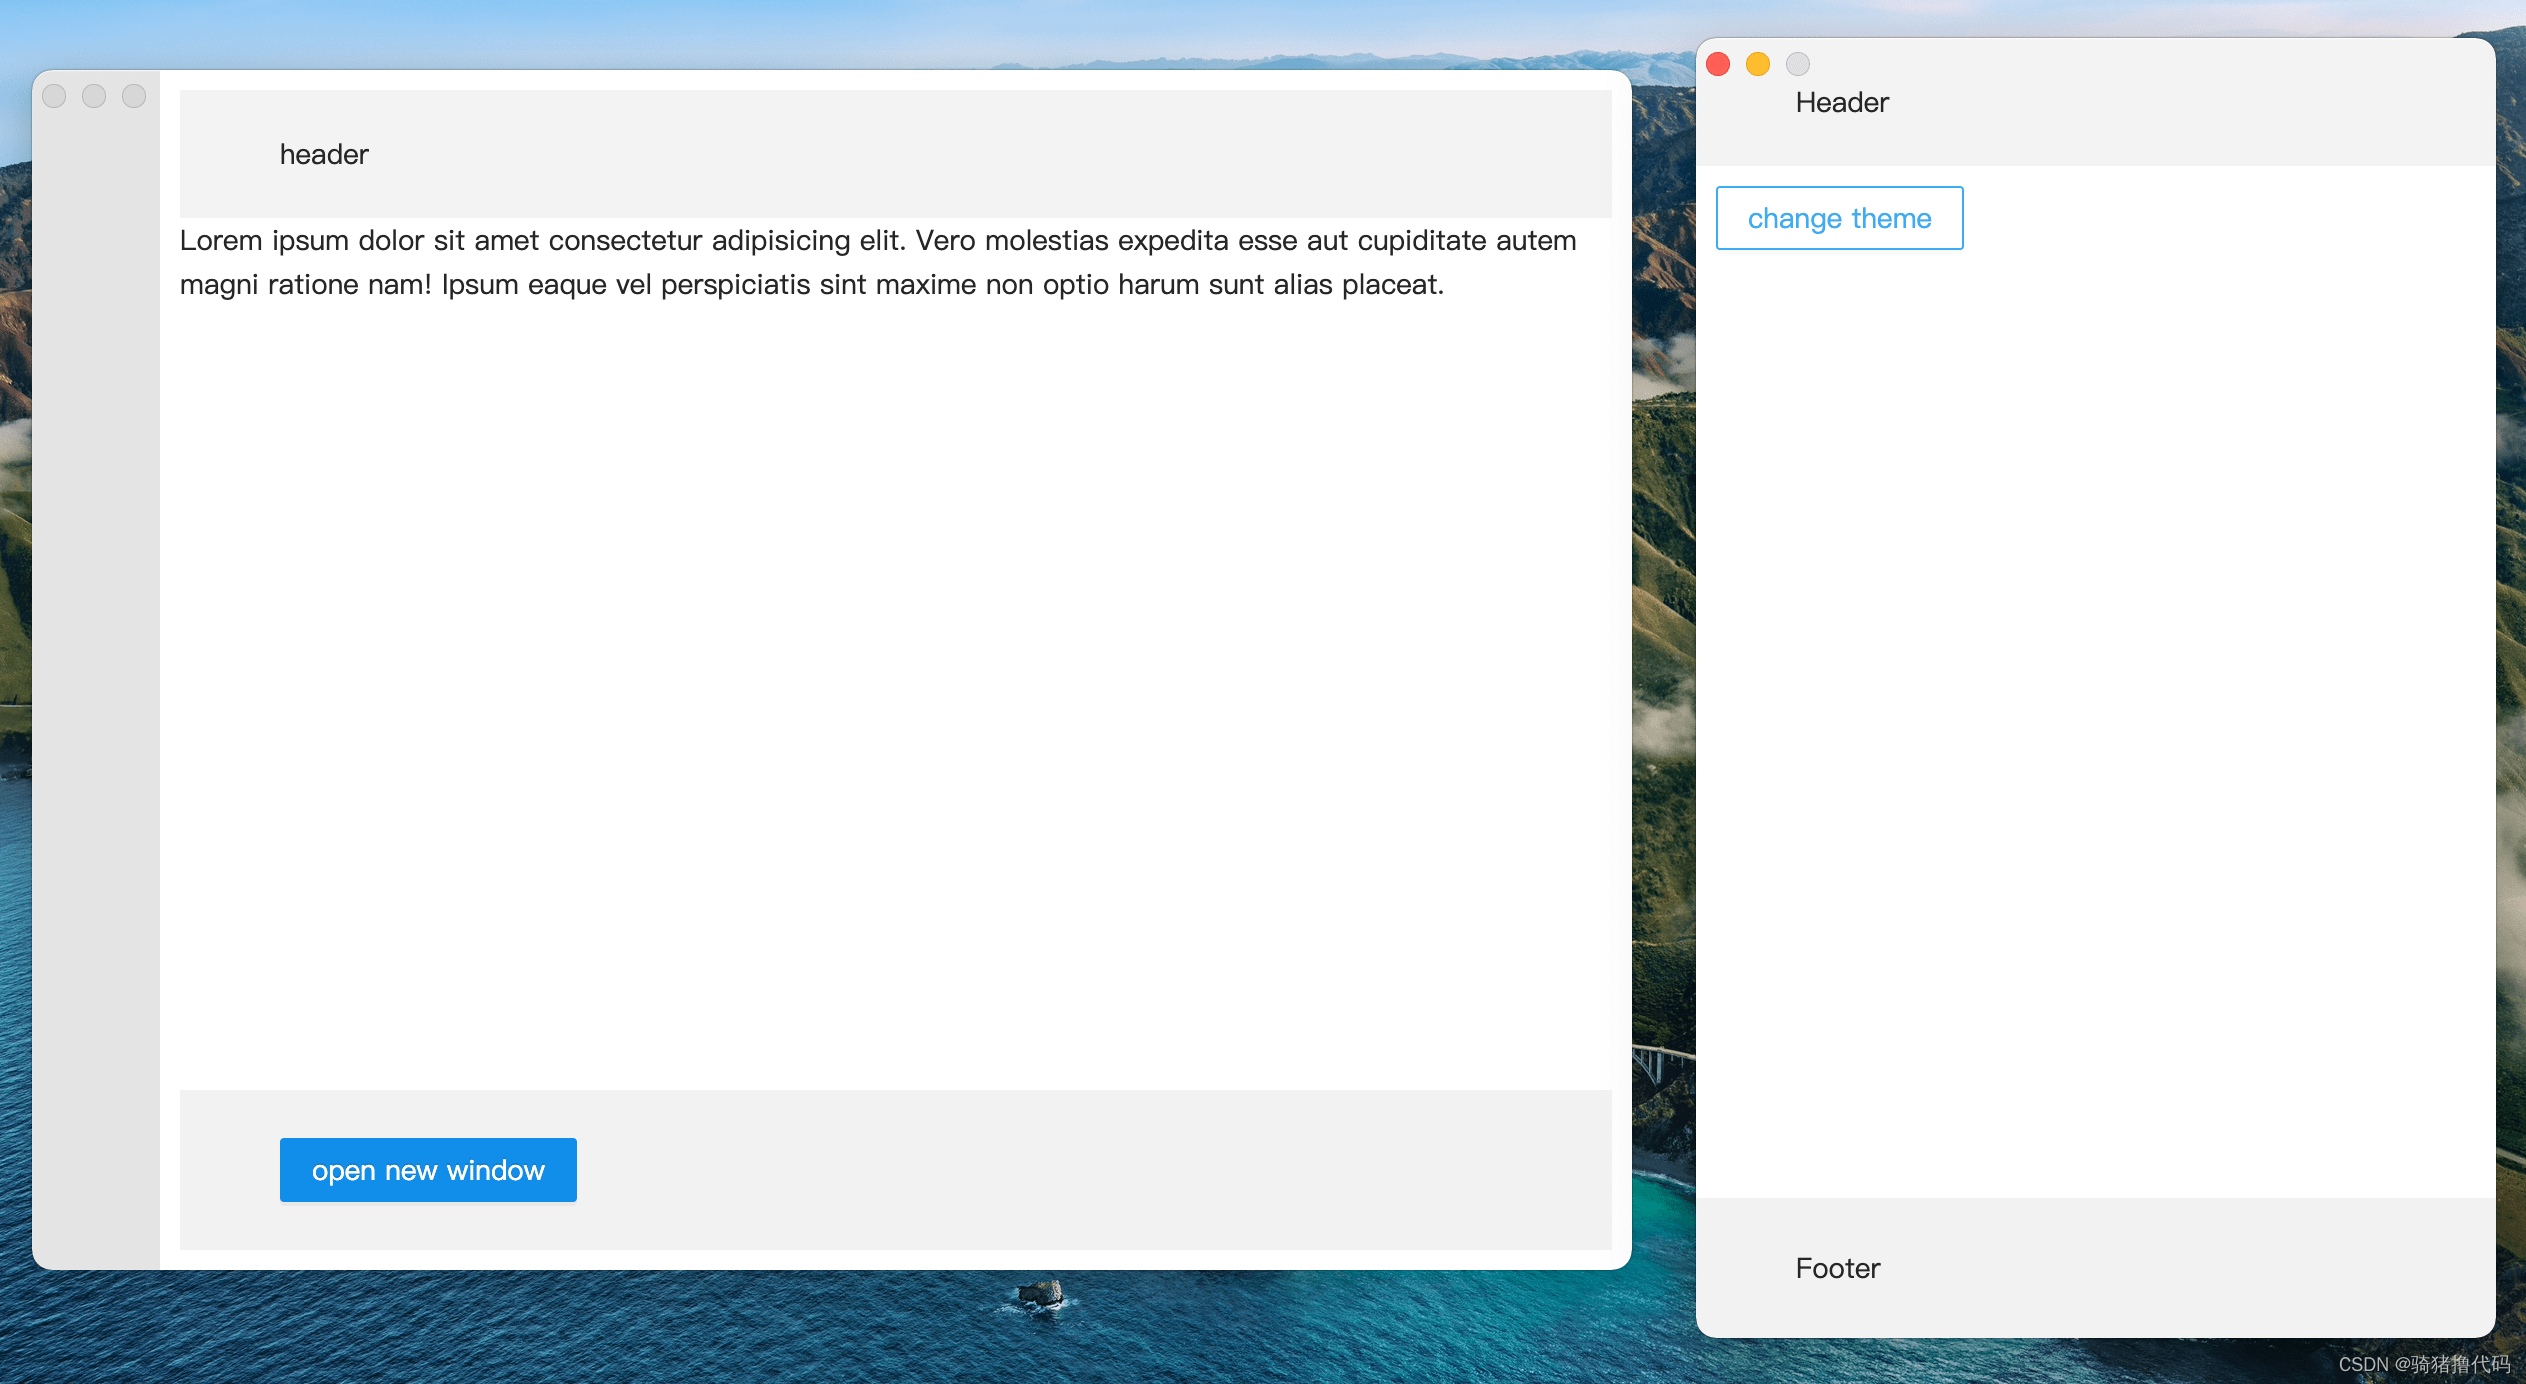Viewport: 2526px width, 1384px height.
Task: Click the CSDN watermark text
Action: tap(2424, 1365)
